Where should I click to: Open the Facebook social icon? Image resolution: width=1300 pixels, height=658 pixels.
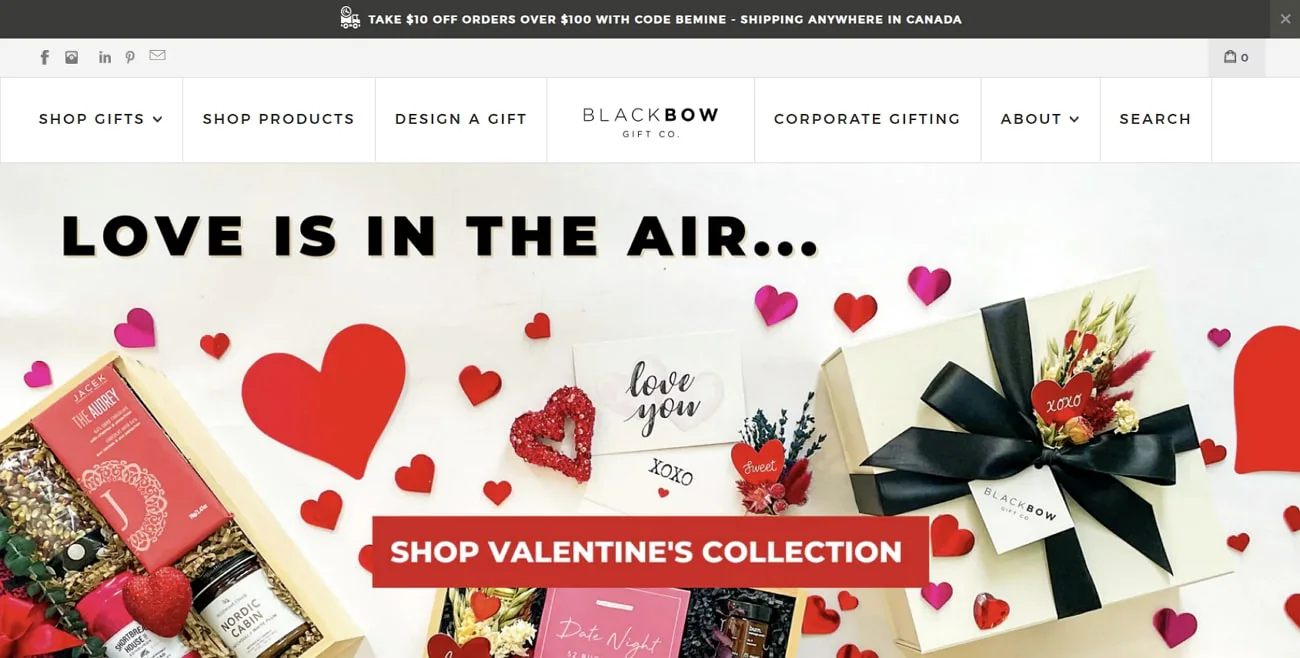coord(44,58)
